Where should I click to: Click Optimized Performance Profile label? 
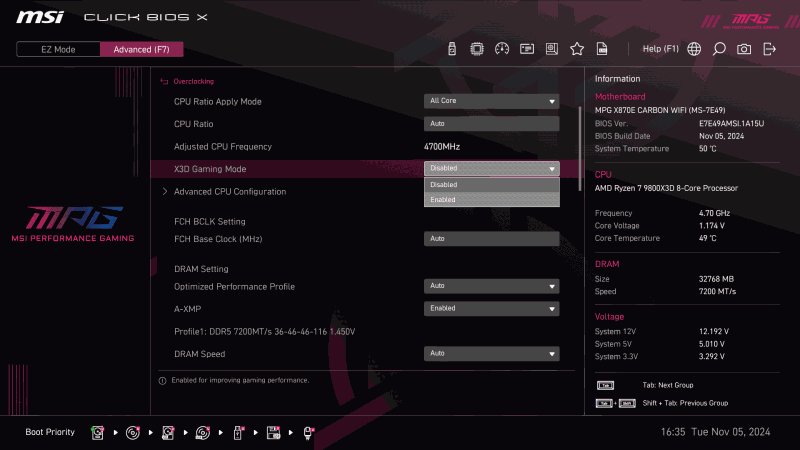point(235,287)
